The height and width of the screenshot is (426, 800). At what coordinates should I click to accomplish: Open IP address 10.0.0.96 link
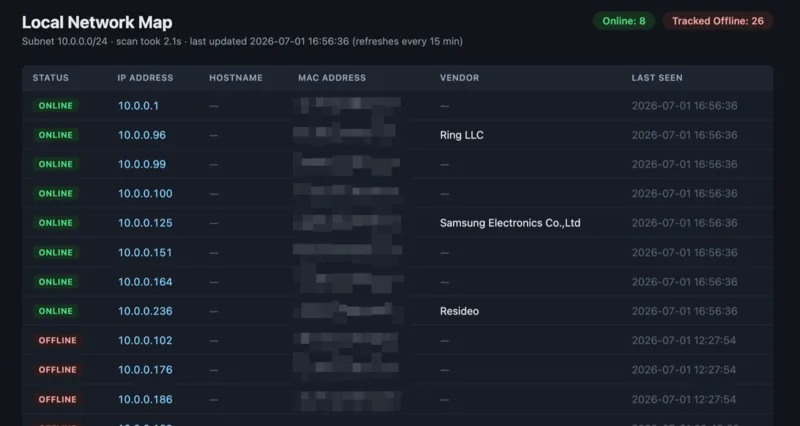142,135
